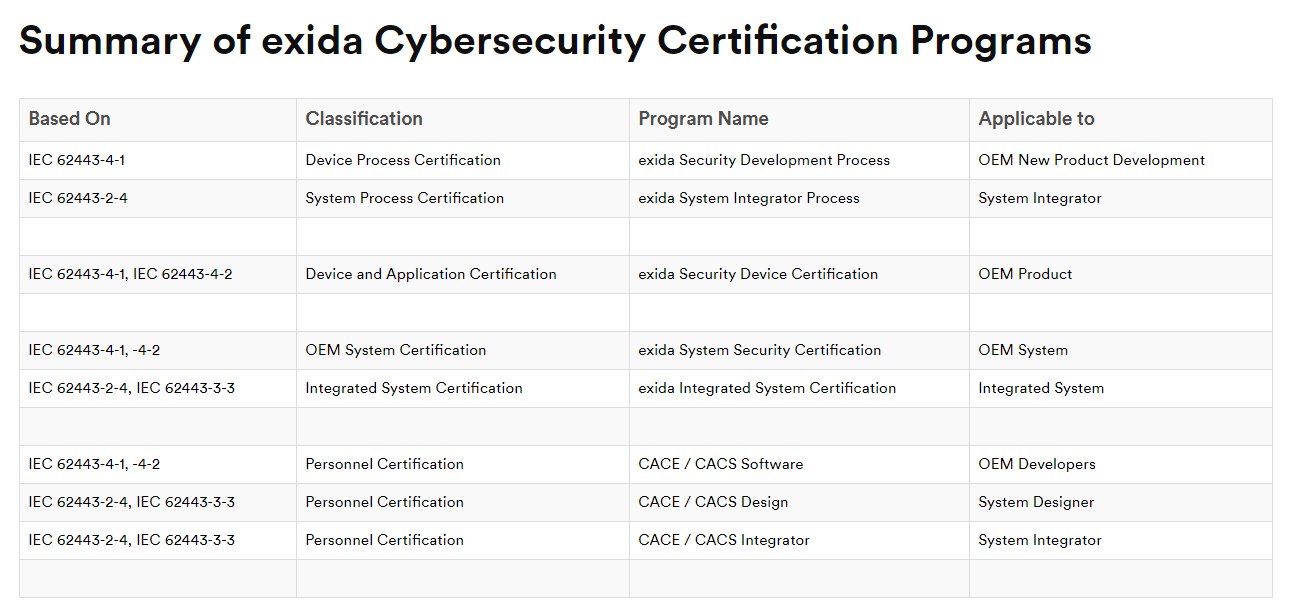Click 'IEC 62443-4-1, IEC 62443-4-2' cell
This screenshot has height=614, width=1292.
[x=158, y=274]
